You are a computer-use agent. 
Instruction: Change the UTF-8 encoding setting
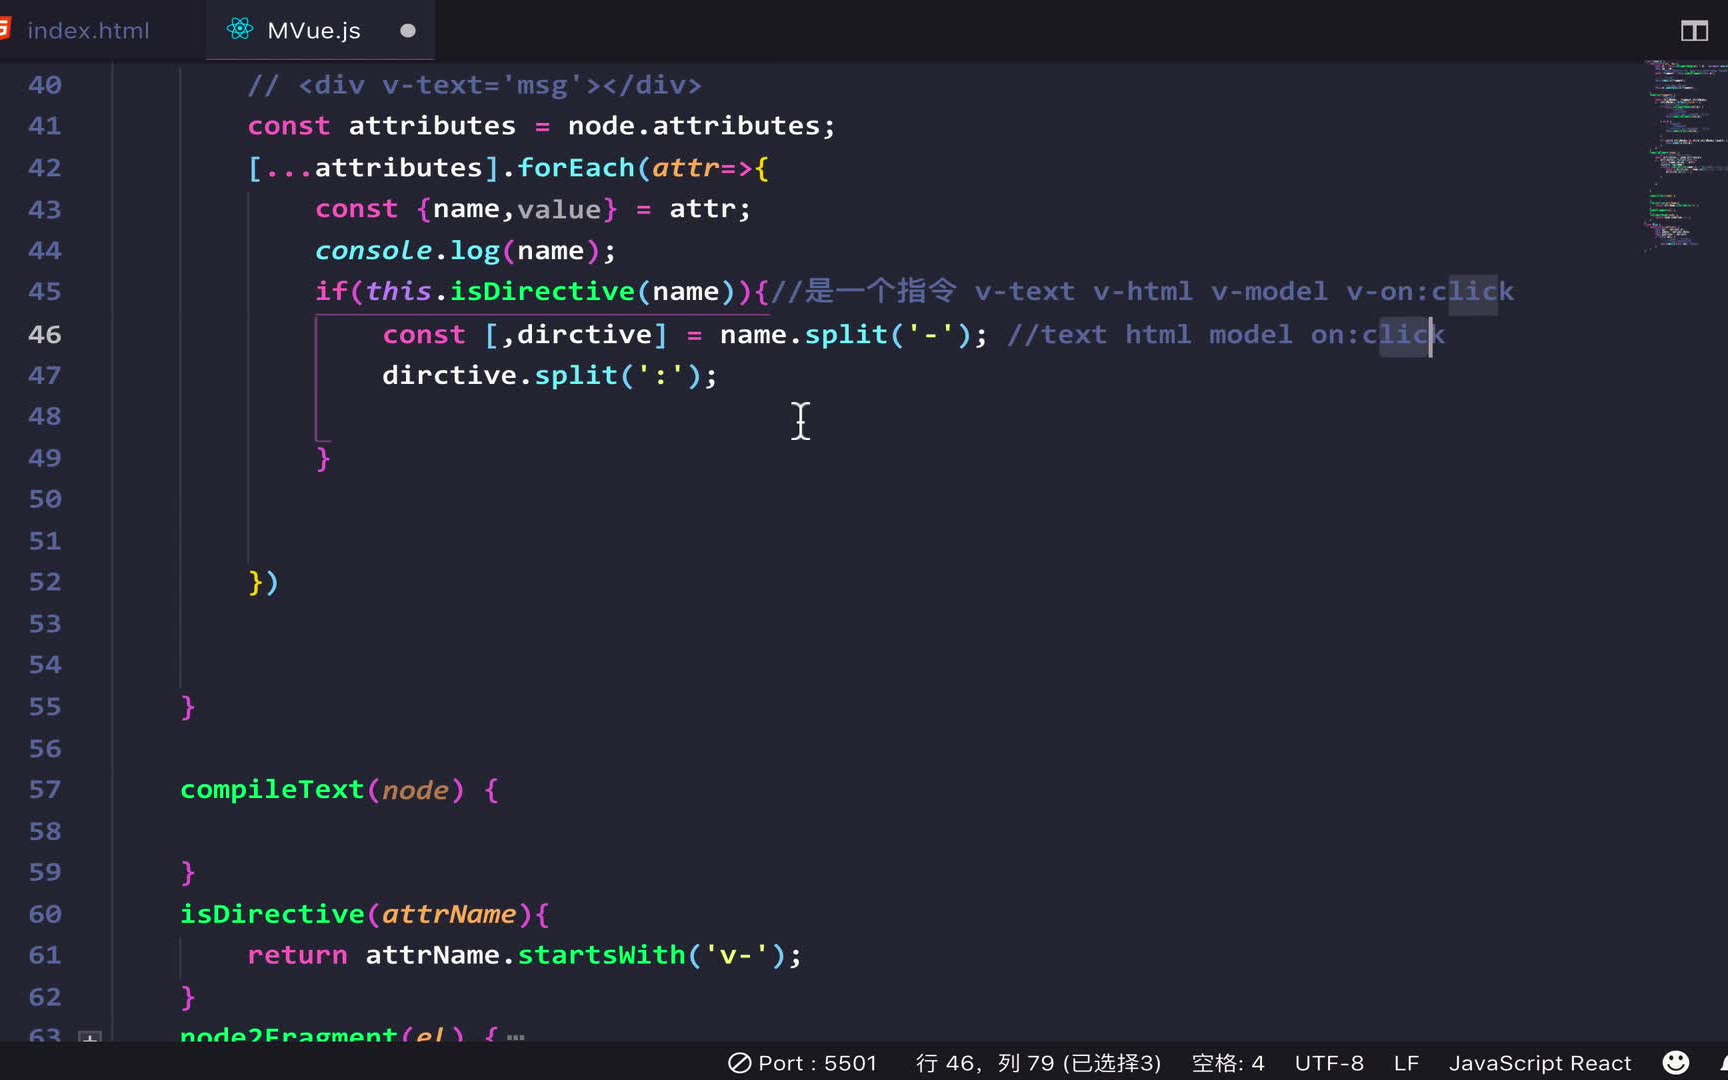(x=1329, y=1062)
